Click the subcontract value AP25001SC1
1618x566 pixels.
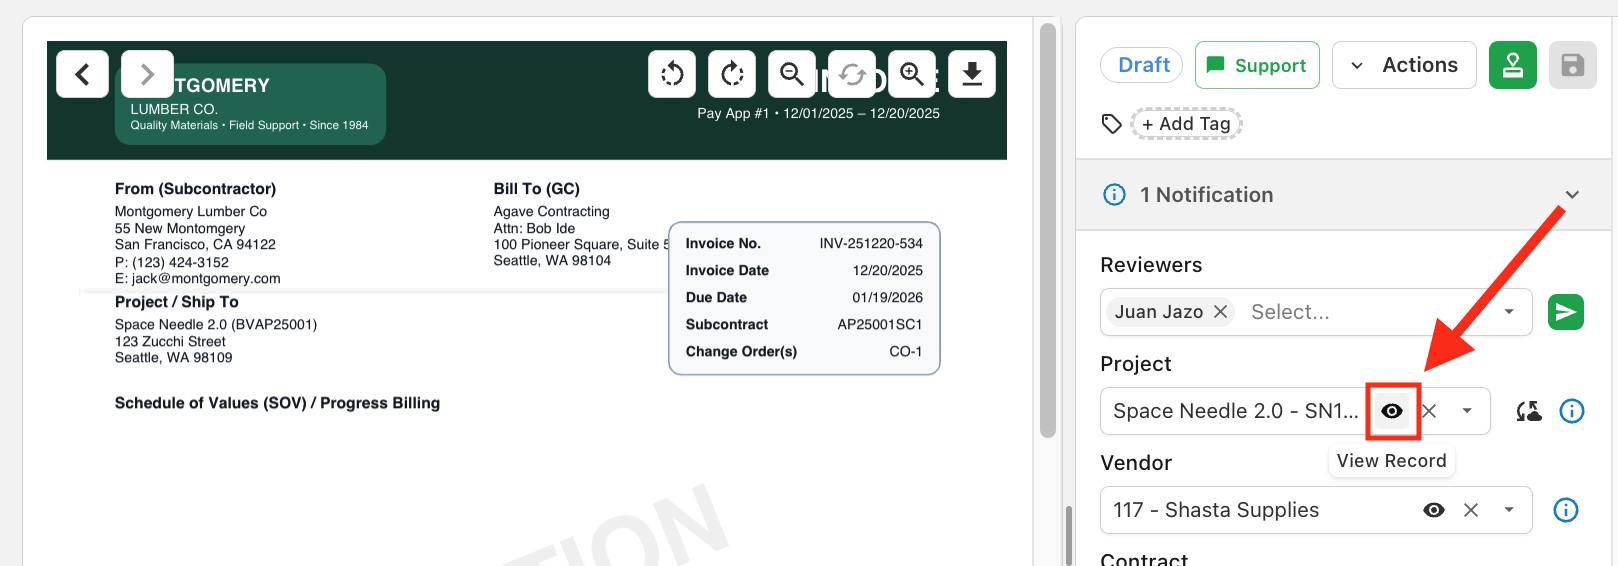[880, 325]
